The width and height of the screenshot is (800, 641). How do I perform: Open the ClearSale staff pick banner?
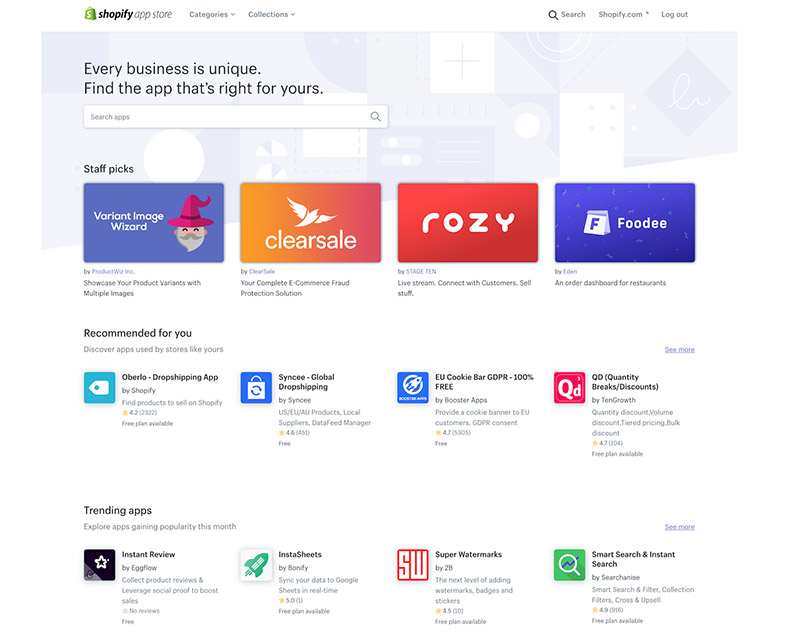pos(311,223)
